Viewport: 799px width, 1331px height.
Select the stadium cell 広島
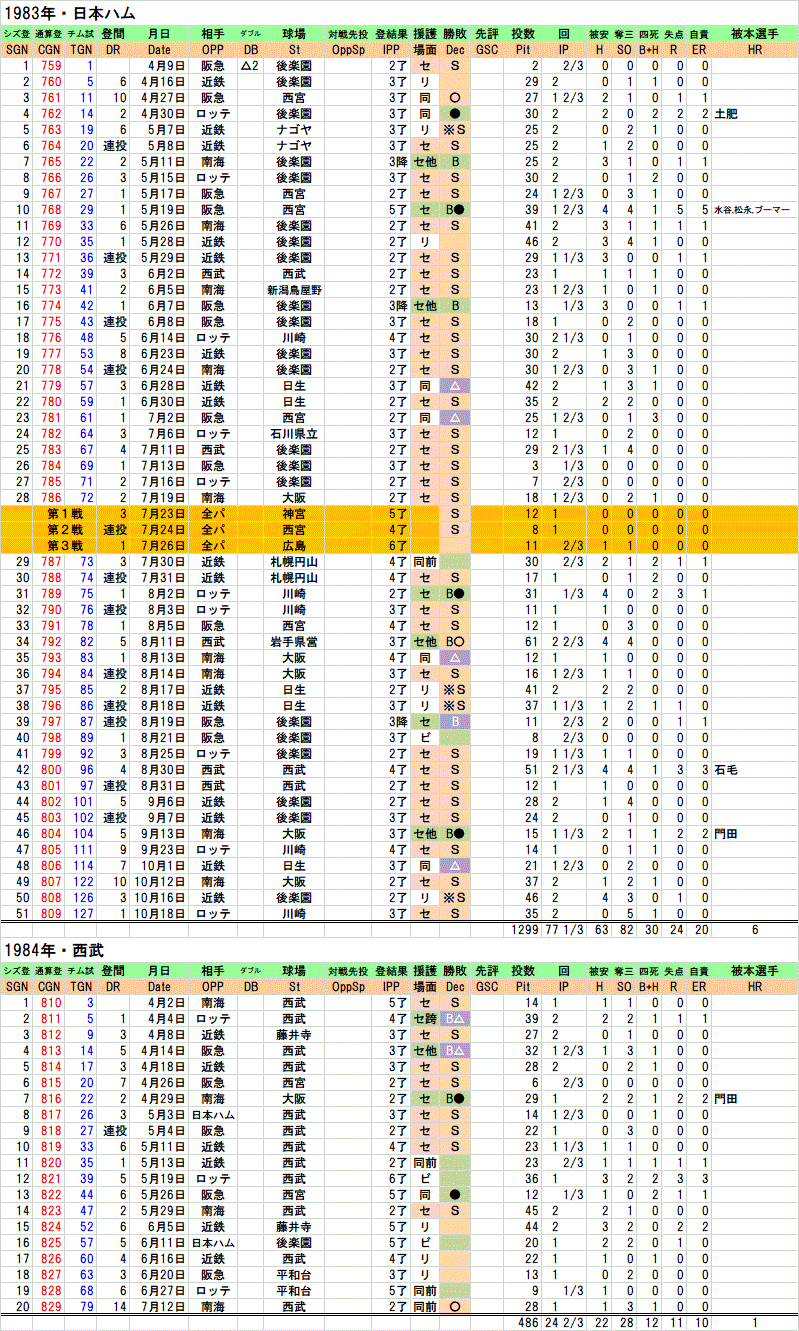point(294,545)
